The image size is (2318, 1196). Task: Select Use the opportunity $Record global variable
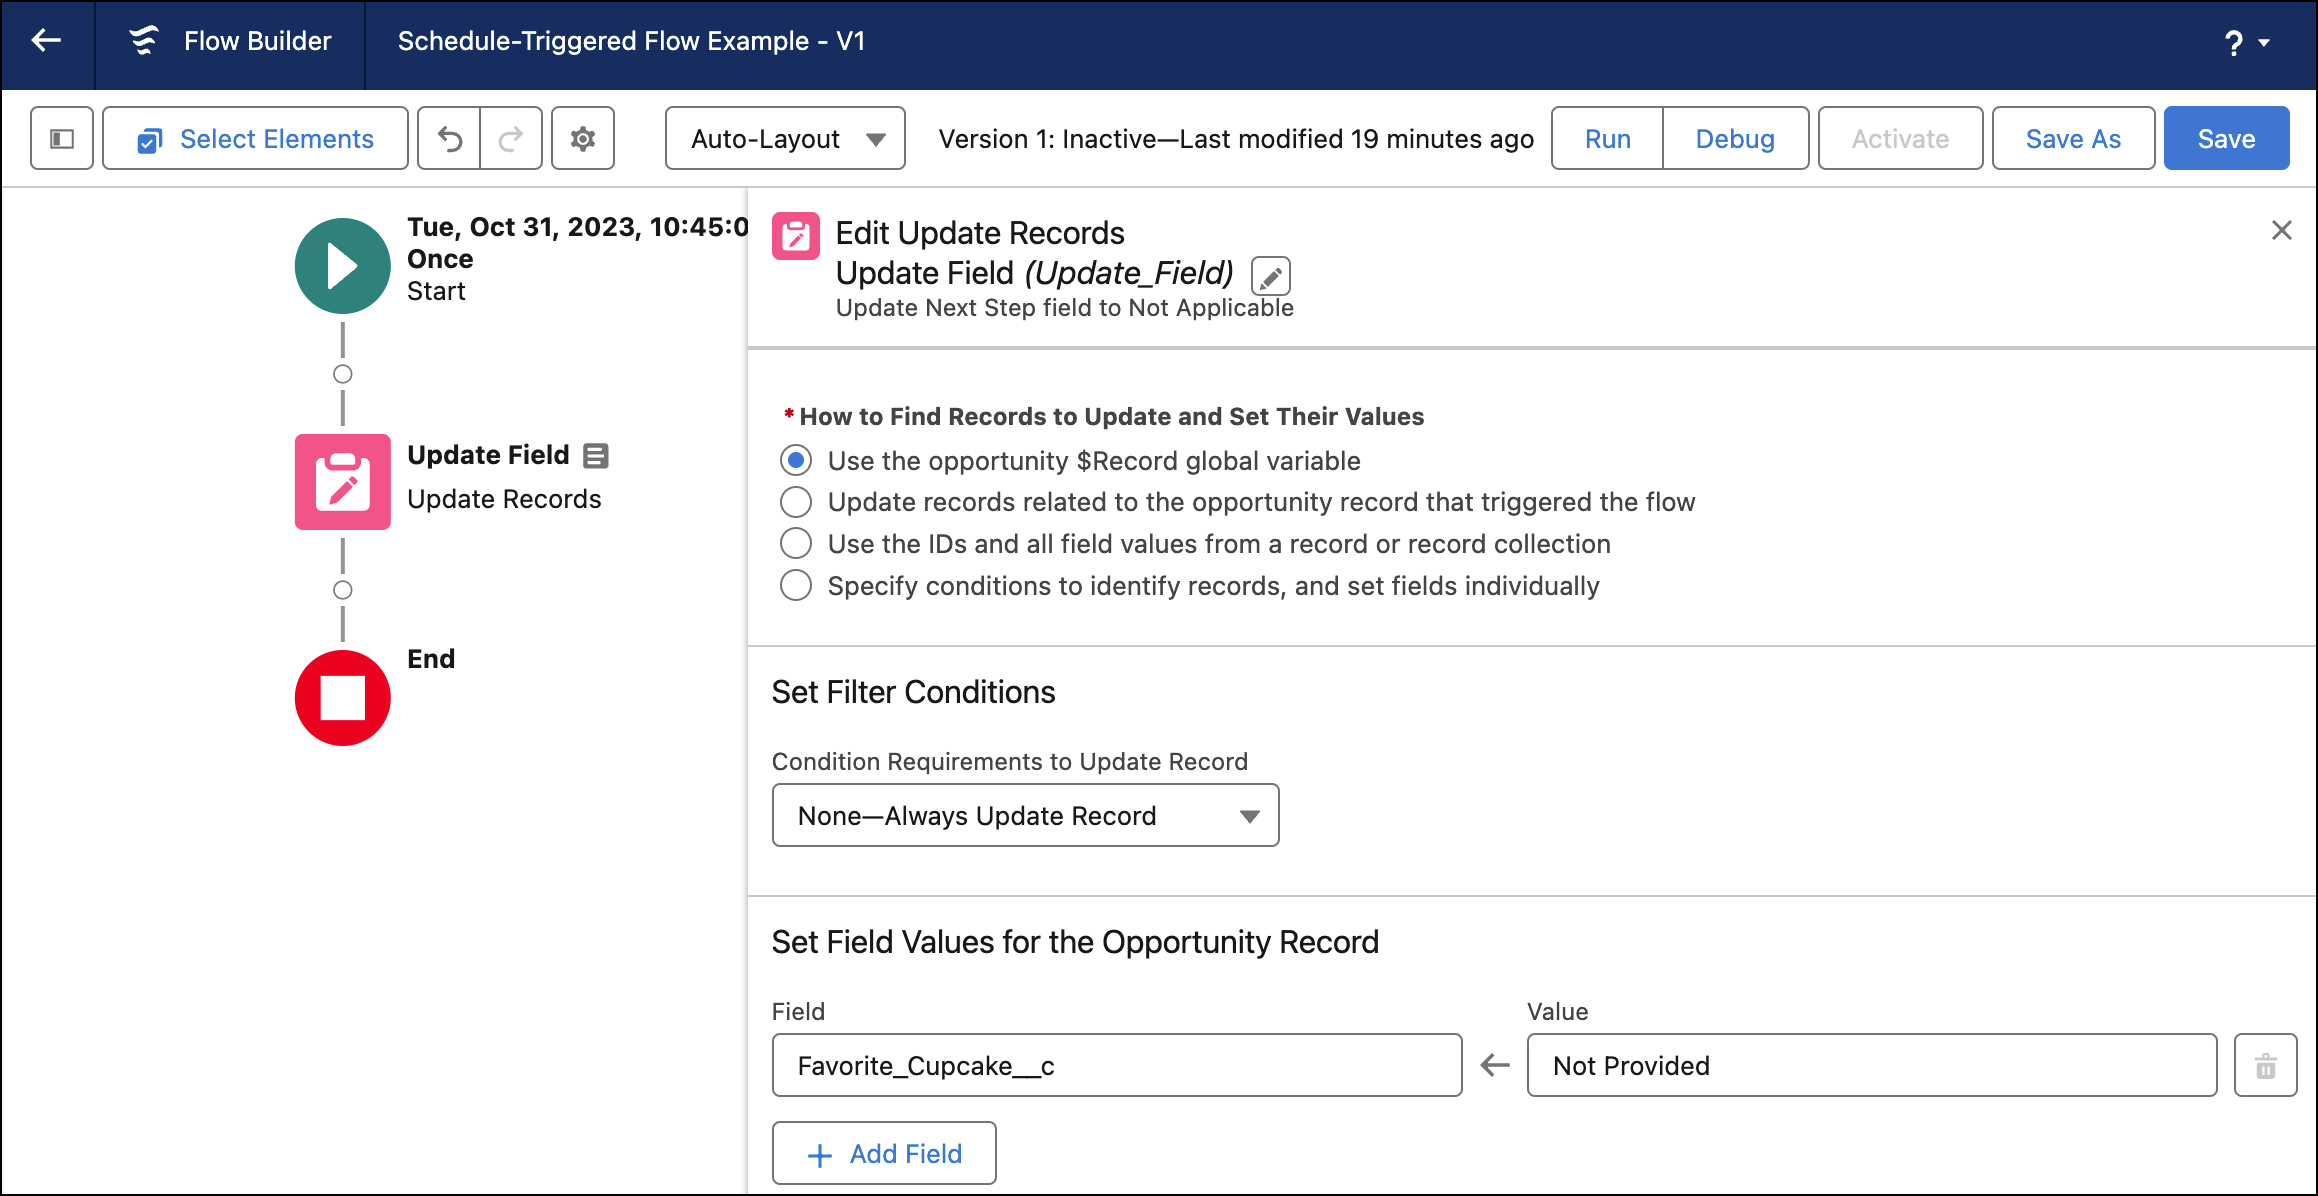point(796,460)
